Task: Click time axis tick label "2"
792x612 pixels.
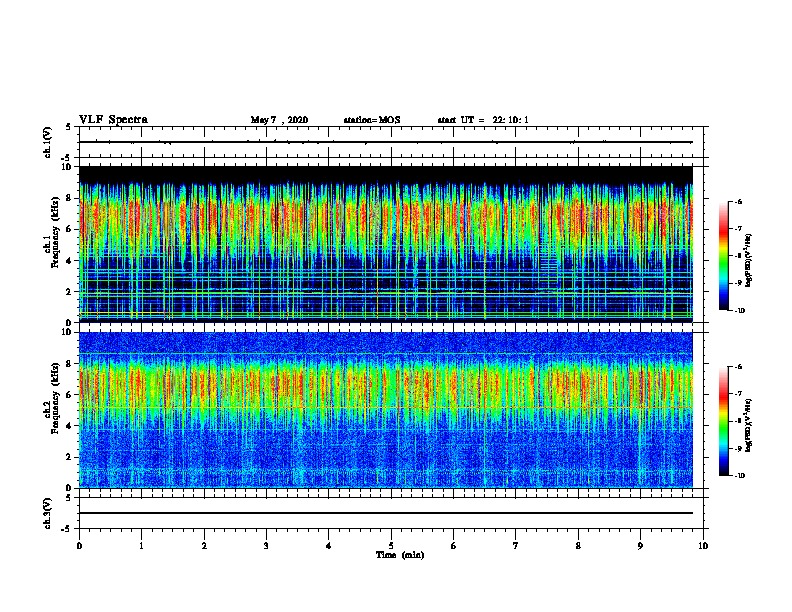Action: pos(204,546)
